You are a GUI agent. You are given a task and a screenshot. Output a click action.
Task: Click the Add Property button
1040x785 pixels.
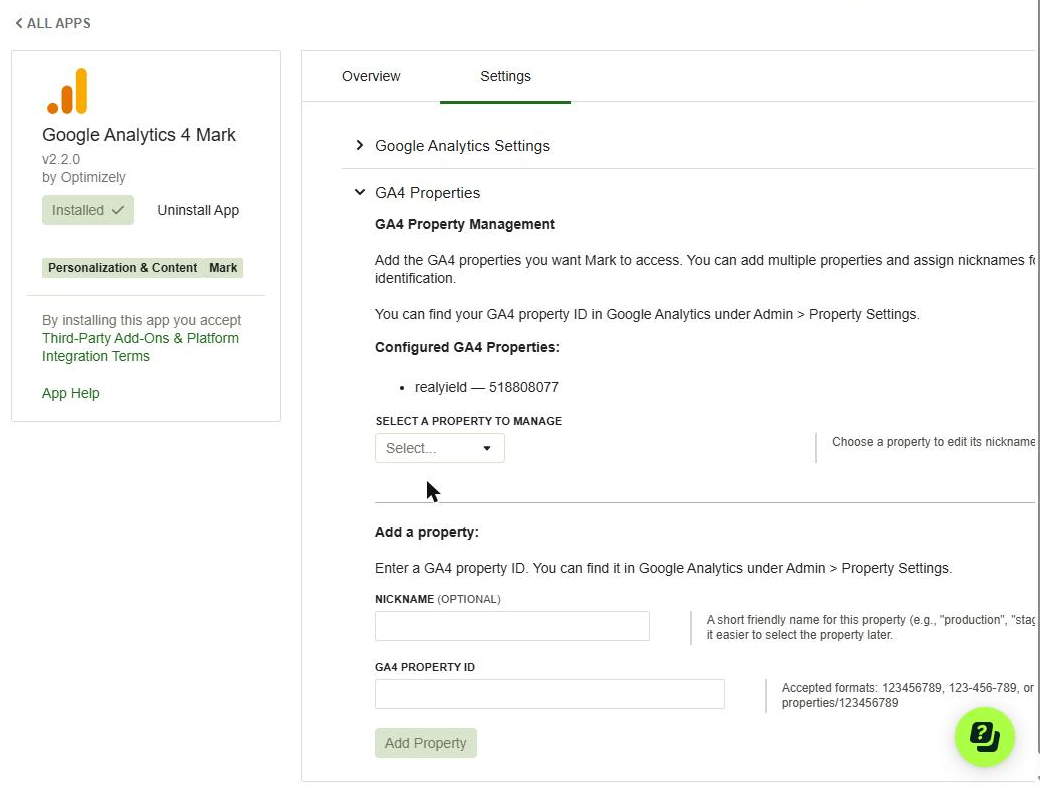(426, 743)
